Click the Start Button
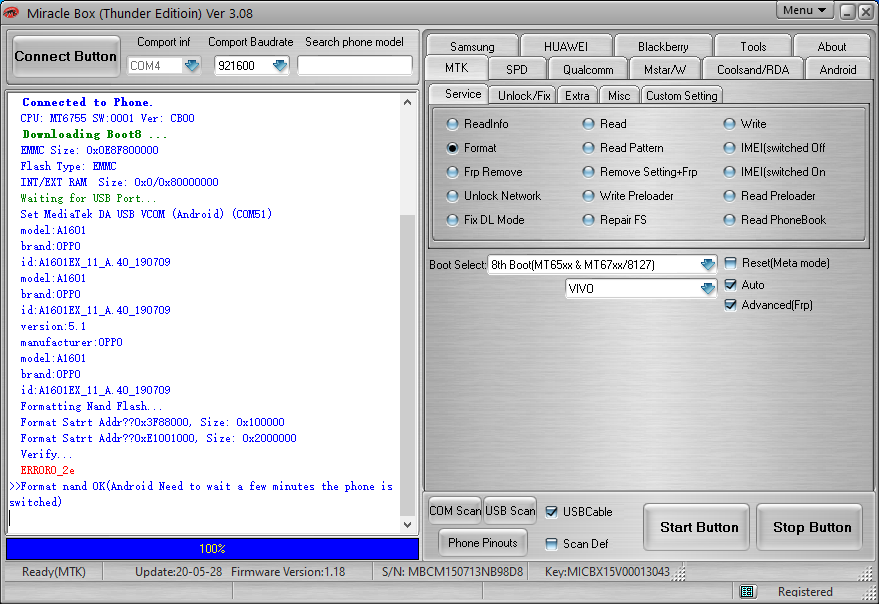Image resolution: width=879 pixels, height=604 pixels. 698,527
